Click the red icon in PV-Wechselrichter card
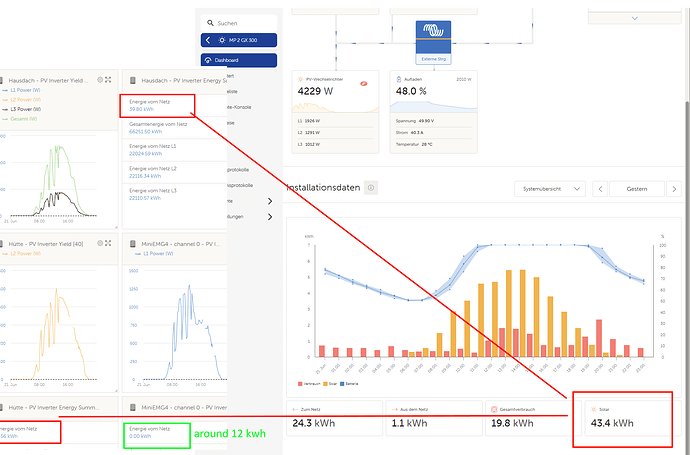Image resolution: width=690 pixels, height=455 pixels. 363,84
